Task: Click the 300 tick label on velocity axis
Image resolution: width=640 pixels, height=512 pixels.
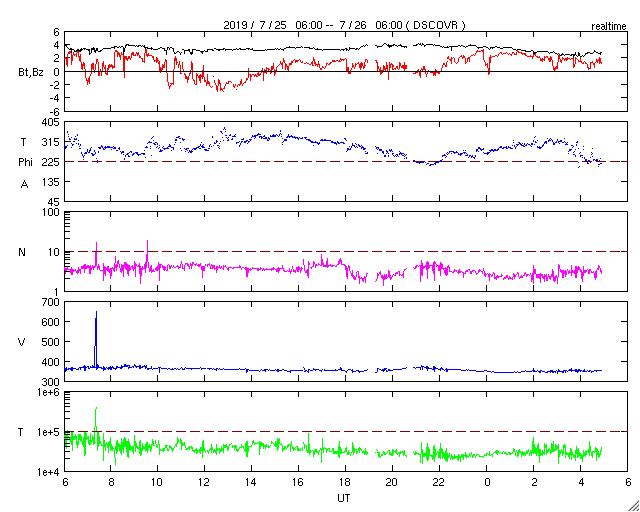Action: point(51,381)
